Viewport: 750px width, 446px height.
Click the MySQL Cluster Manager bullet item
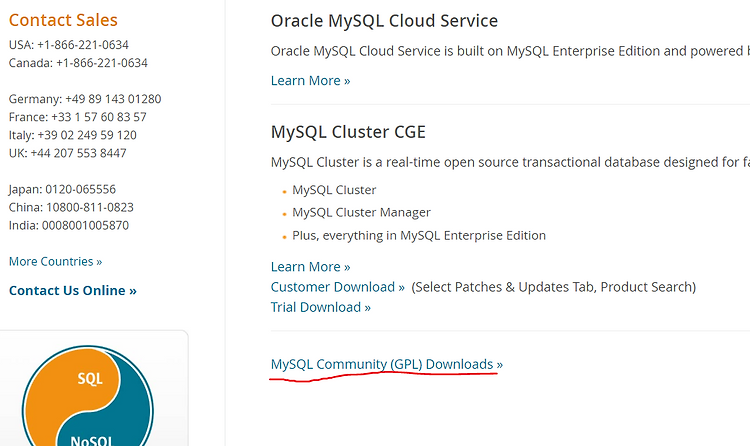tap(361, 212)
